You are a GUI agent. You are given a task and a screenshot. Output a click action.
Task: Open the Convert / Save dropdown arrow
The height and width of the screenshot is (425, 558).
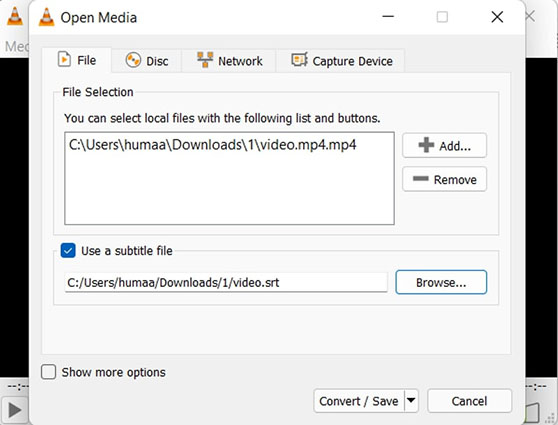click(411, 401)
